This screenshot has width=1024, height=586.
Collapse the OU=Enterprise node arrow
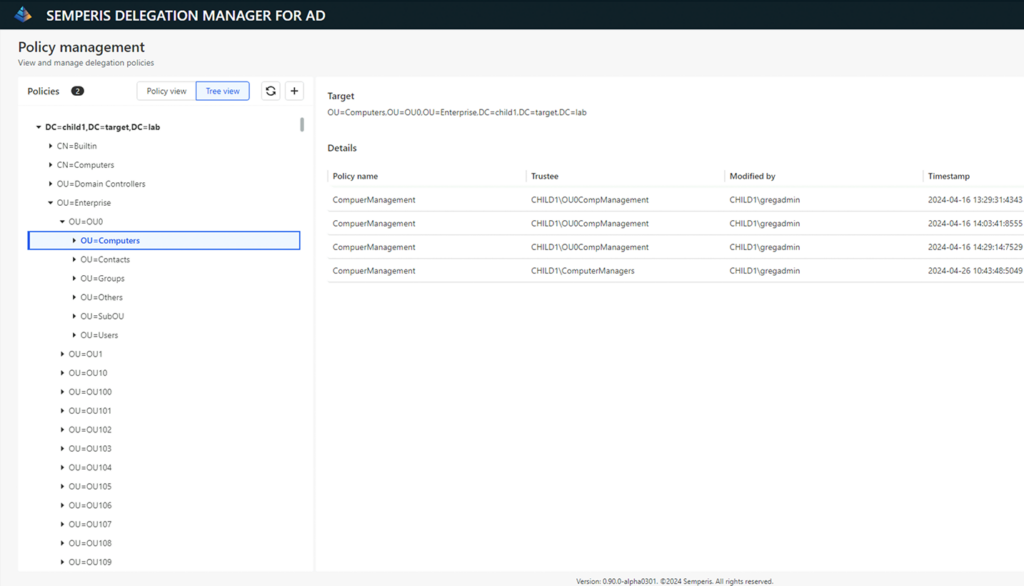pyautogui.click(x=50, y=203)
